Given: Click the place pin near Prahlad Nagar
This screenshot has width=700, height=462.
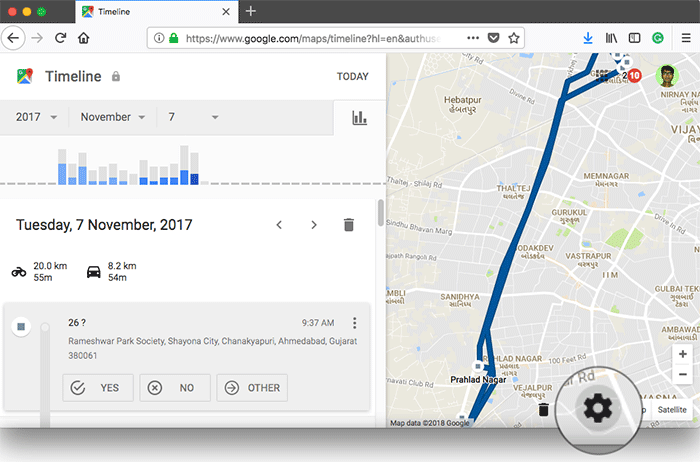Looking at the screenshot, I should click(x=478, y=366).
